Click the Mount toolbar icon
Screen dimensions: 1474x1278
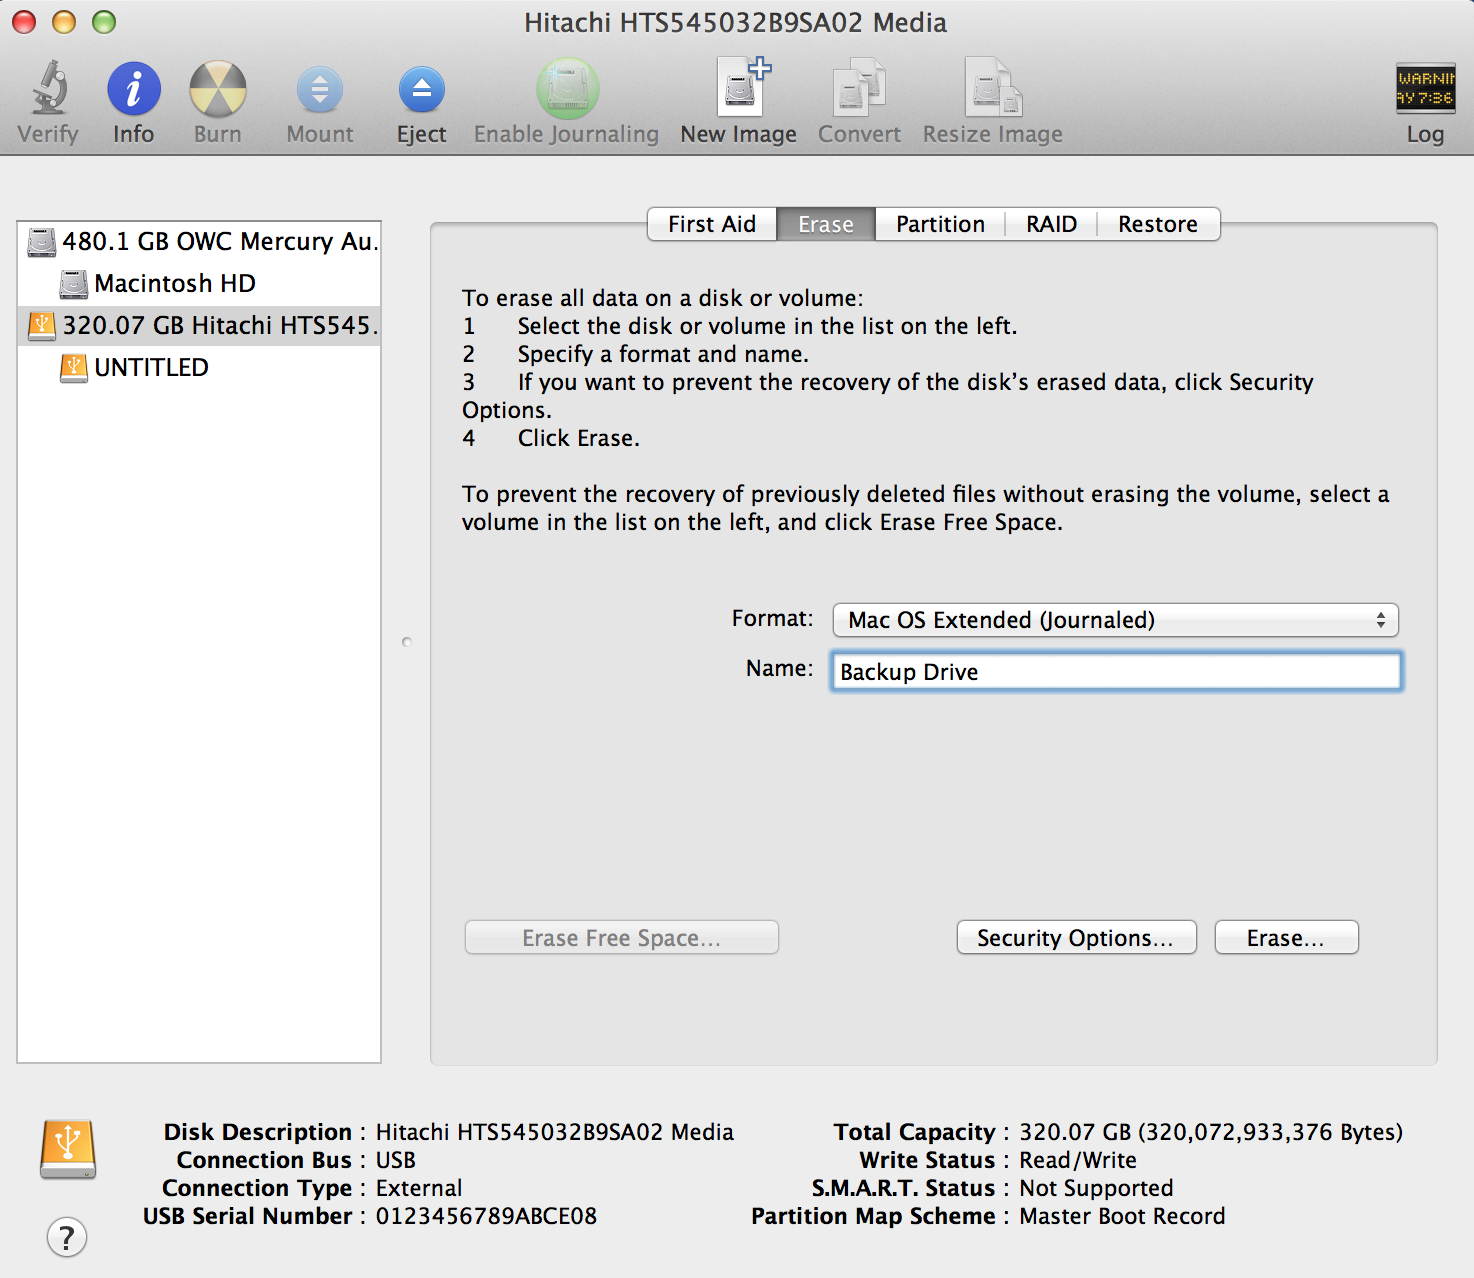point(320,90)
